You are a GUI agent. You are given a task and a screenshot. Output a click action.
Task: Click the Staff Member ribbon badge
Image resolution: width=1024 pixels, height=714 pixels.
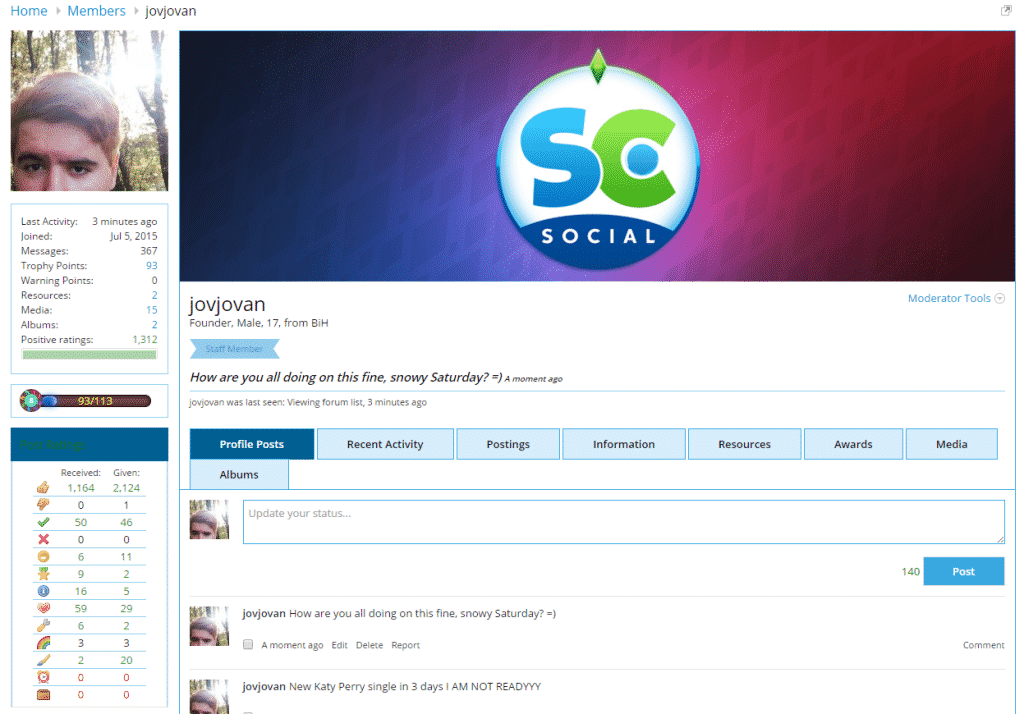(x=234, y=349)
